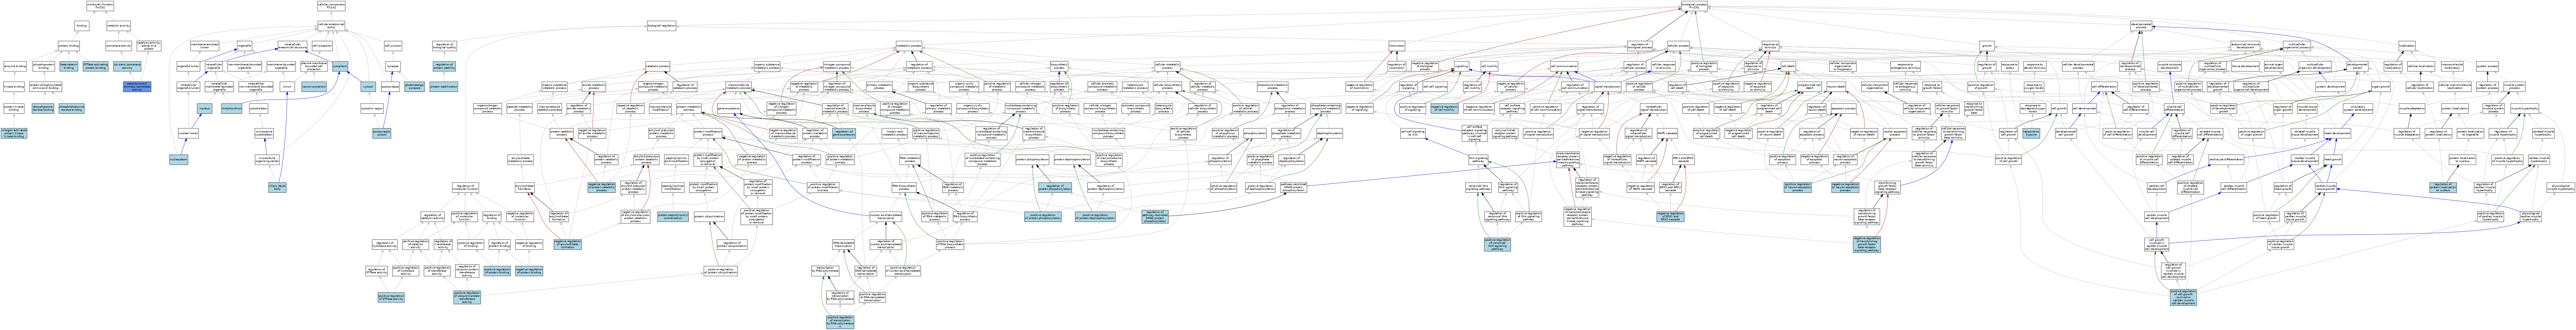
Task: Click the 'beta-catenin binding' node
Action: pyautogui.click(x=69, y=66)
